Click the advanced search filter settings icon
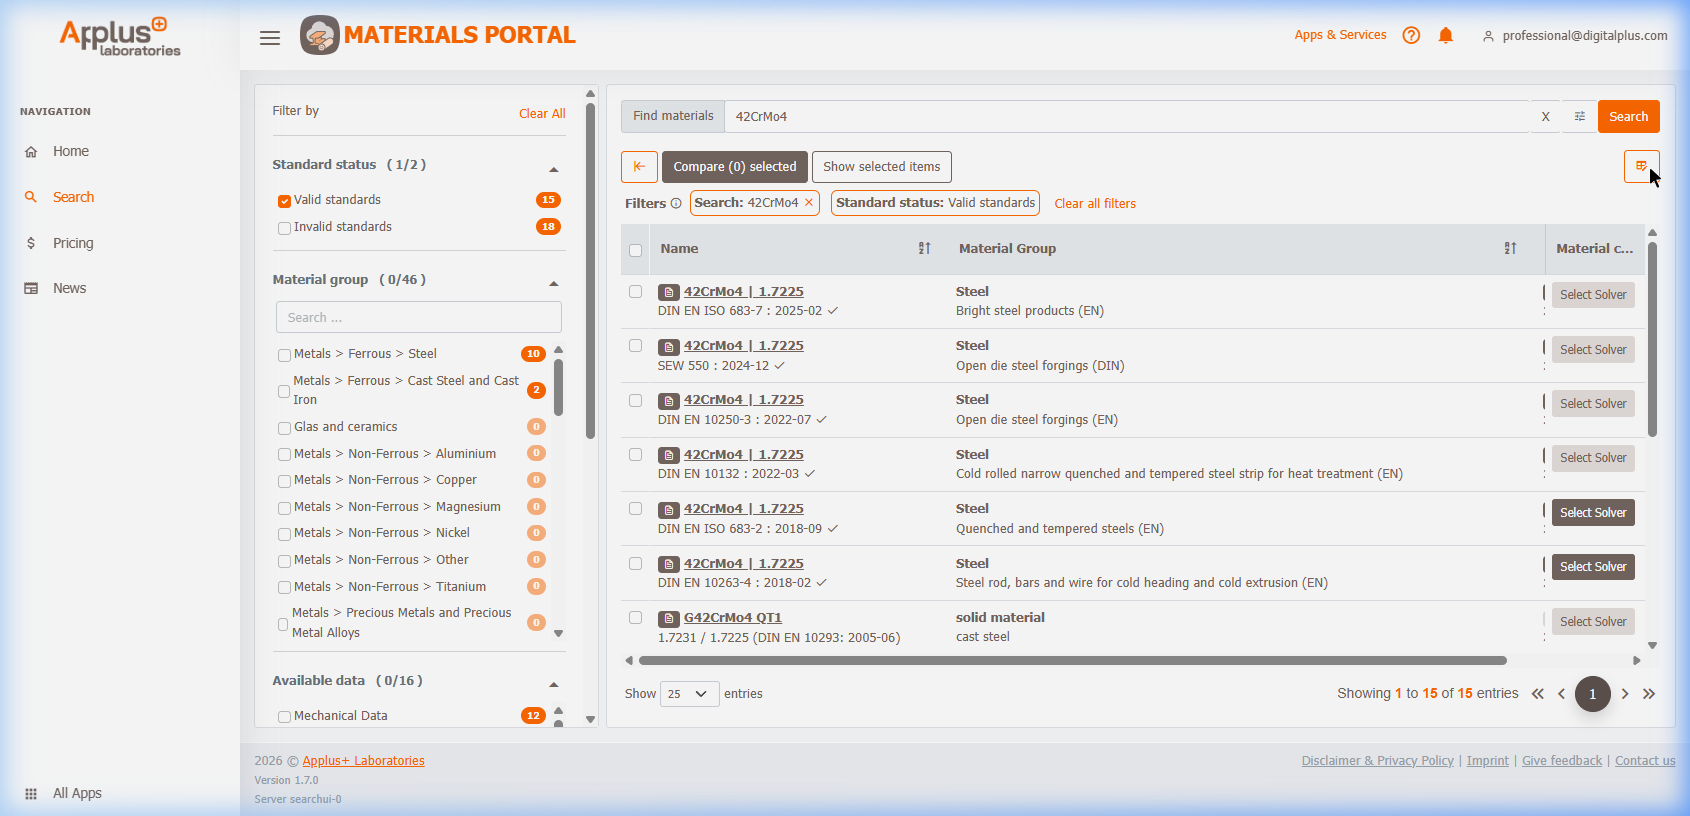The width and height of the screenshot is (1690, 816). (1579, 117)
